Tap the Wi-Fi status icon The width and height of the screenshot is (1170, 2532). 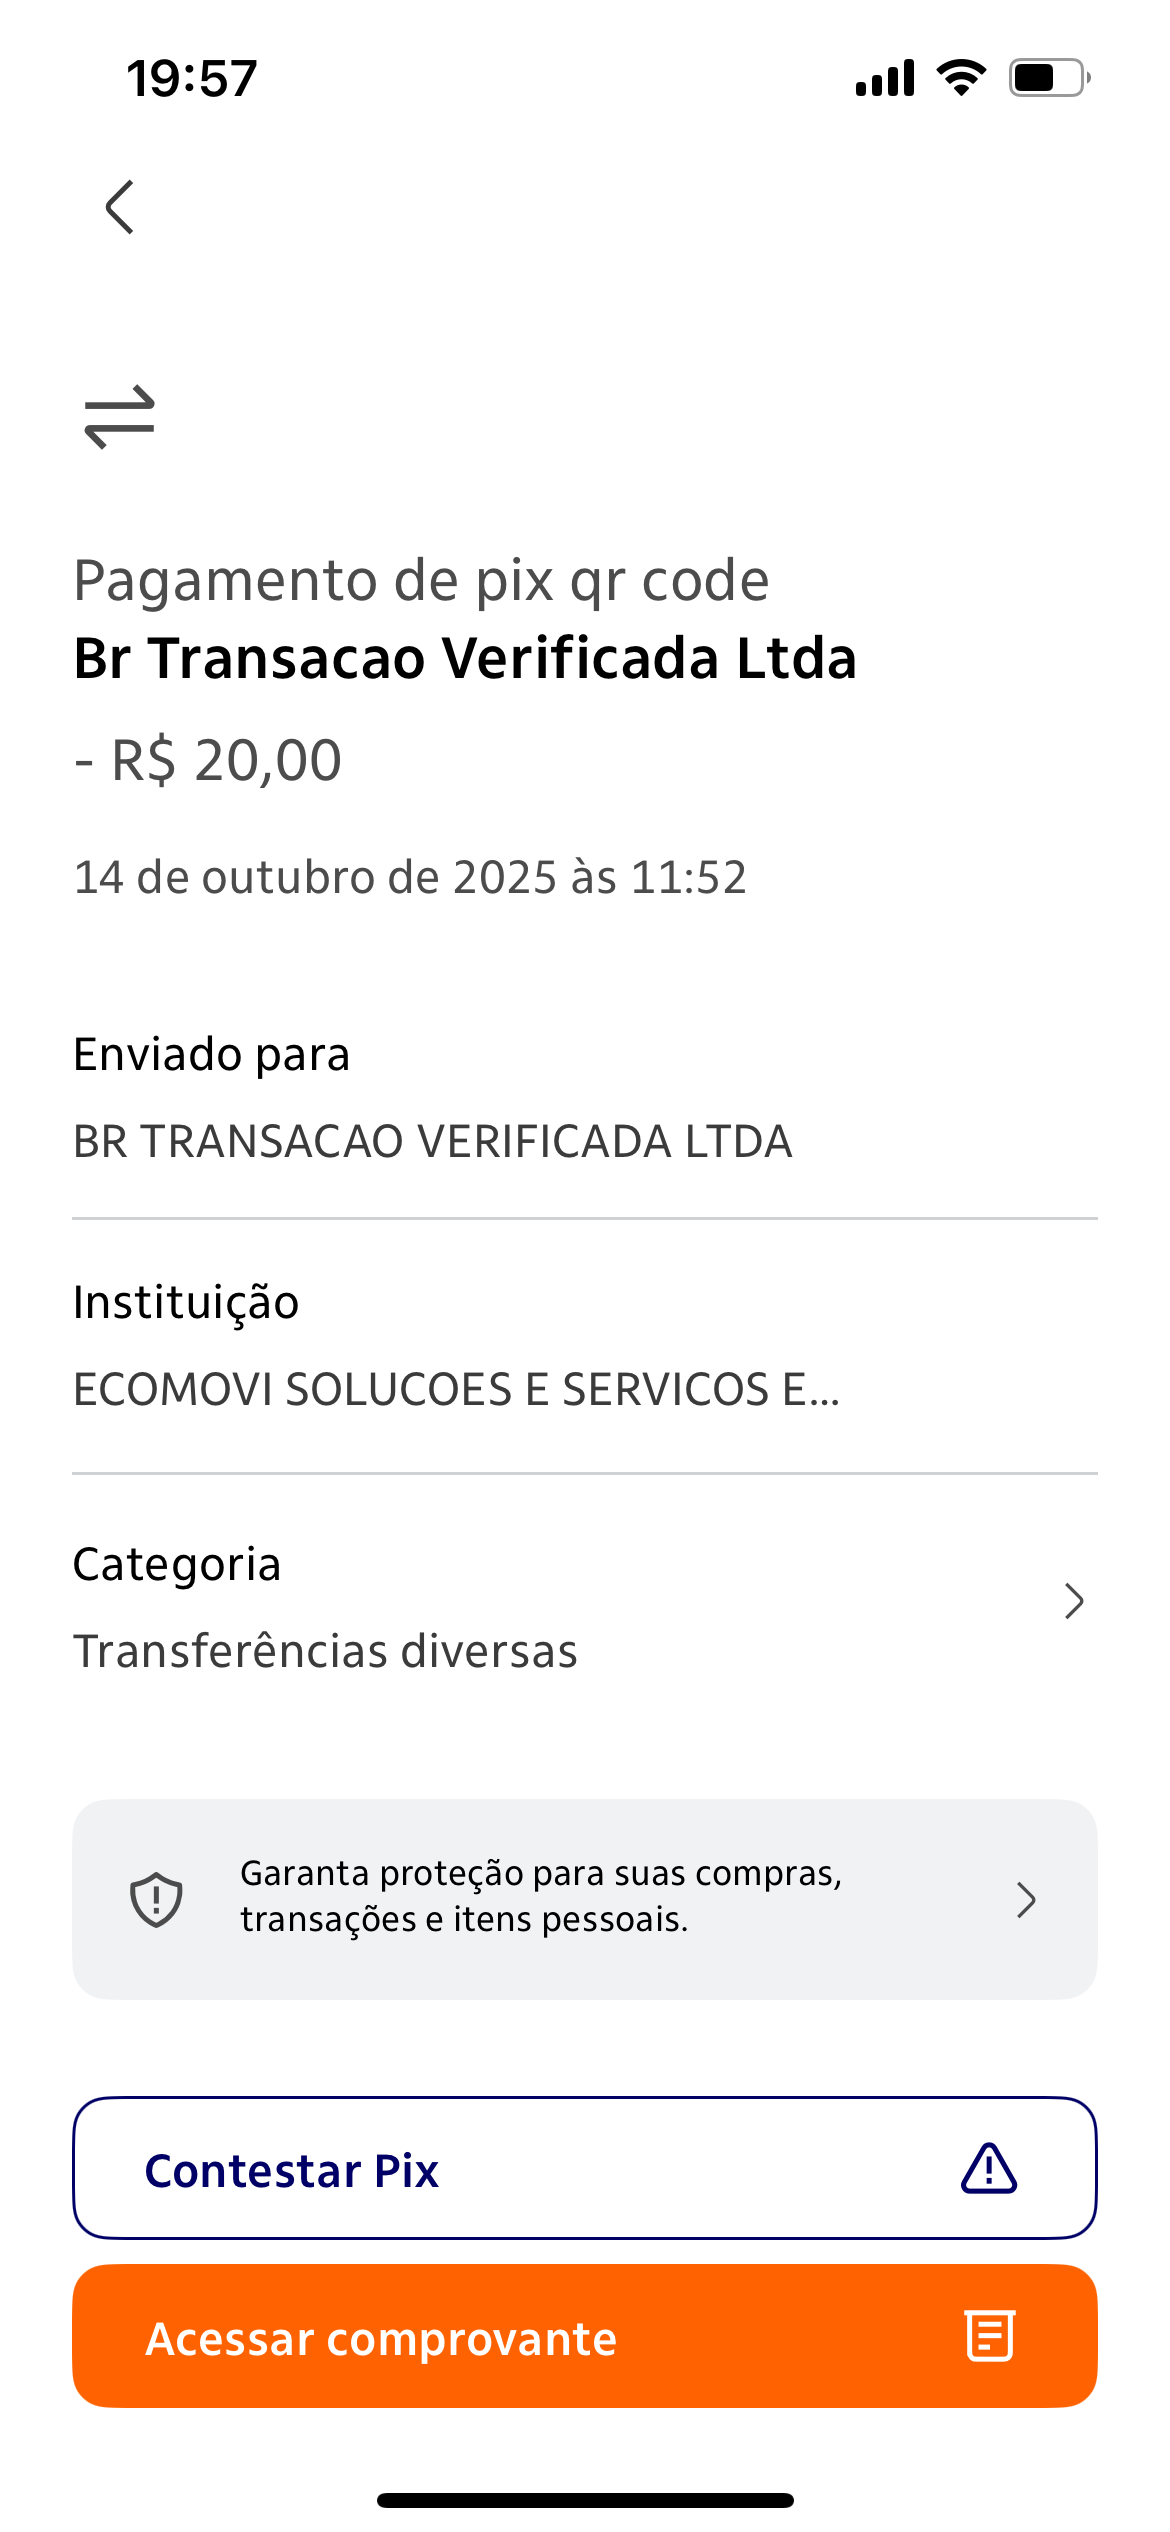[x=961, y=78]
